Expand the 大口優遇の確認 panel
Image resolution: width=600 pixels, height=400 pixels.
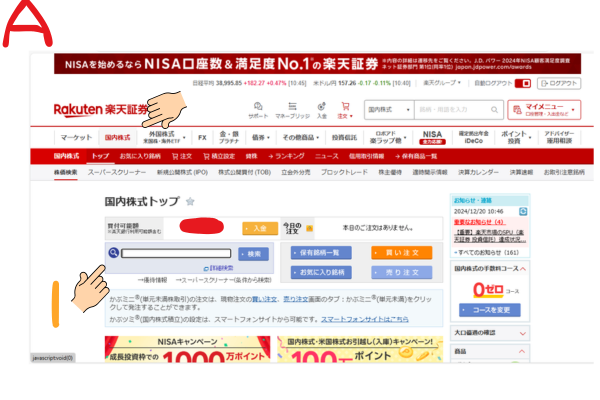(x=523, y=333)
